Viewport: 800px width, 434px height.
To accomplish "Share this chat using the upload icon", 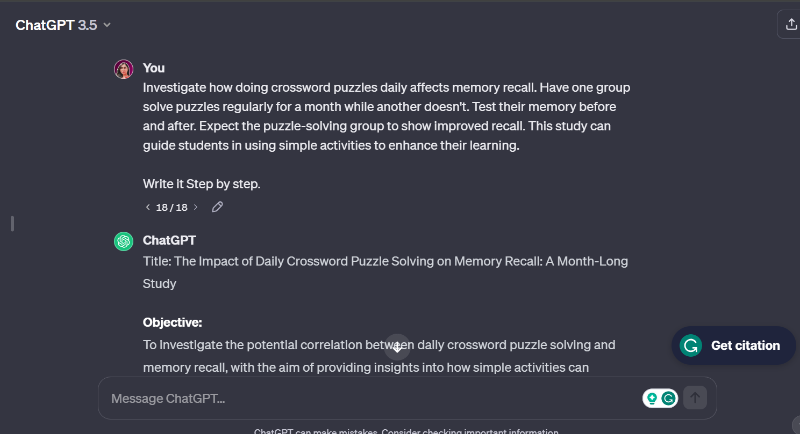I will (790, 24).
